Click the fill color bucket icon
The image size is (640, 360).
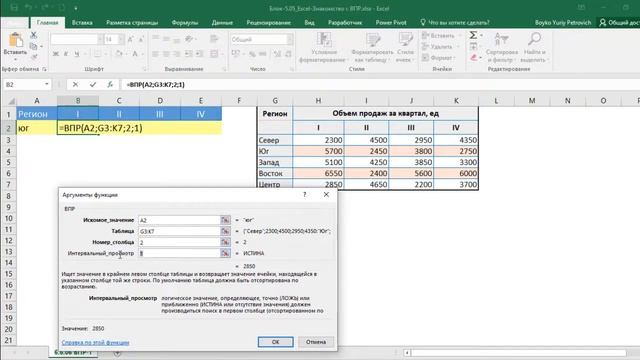pos(118,54)
